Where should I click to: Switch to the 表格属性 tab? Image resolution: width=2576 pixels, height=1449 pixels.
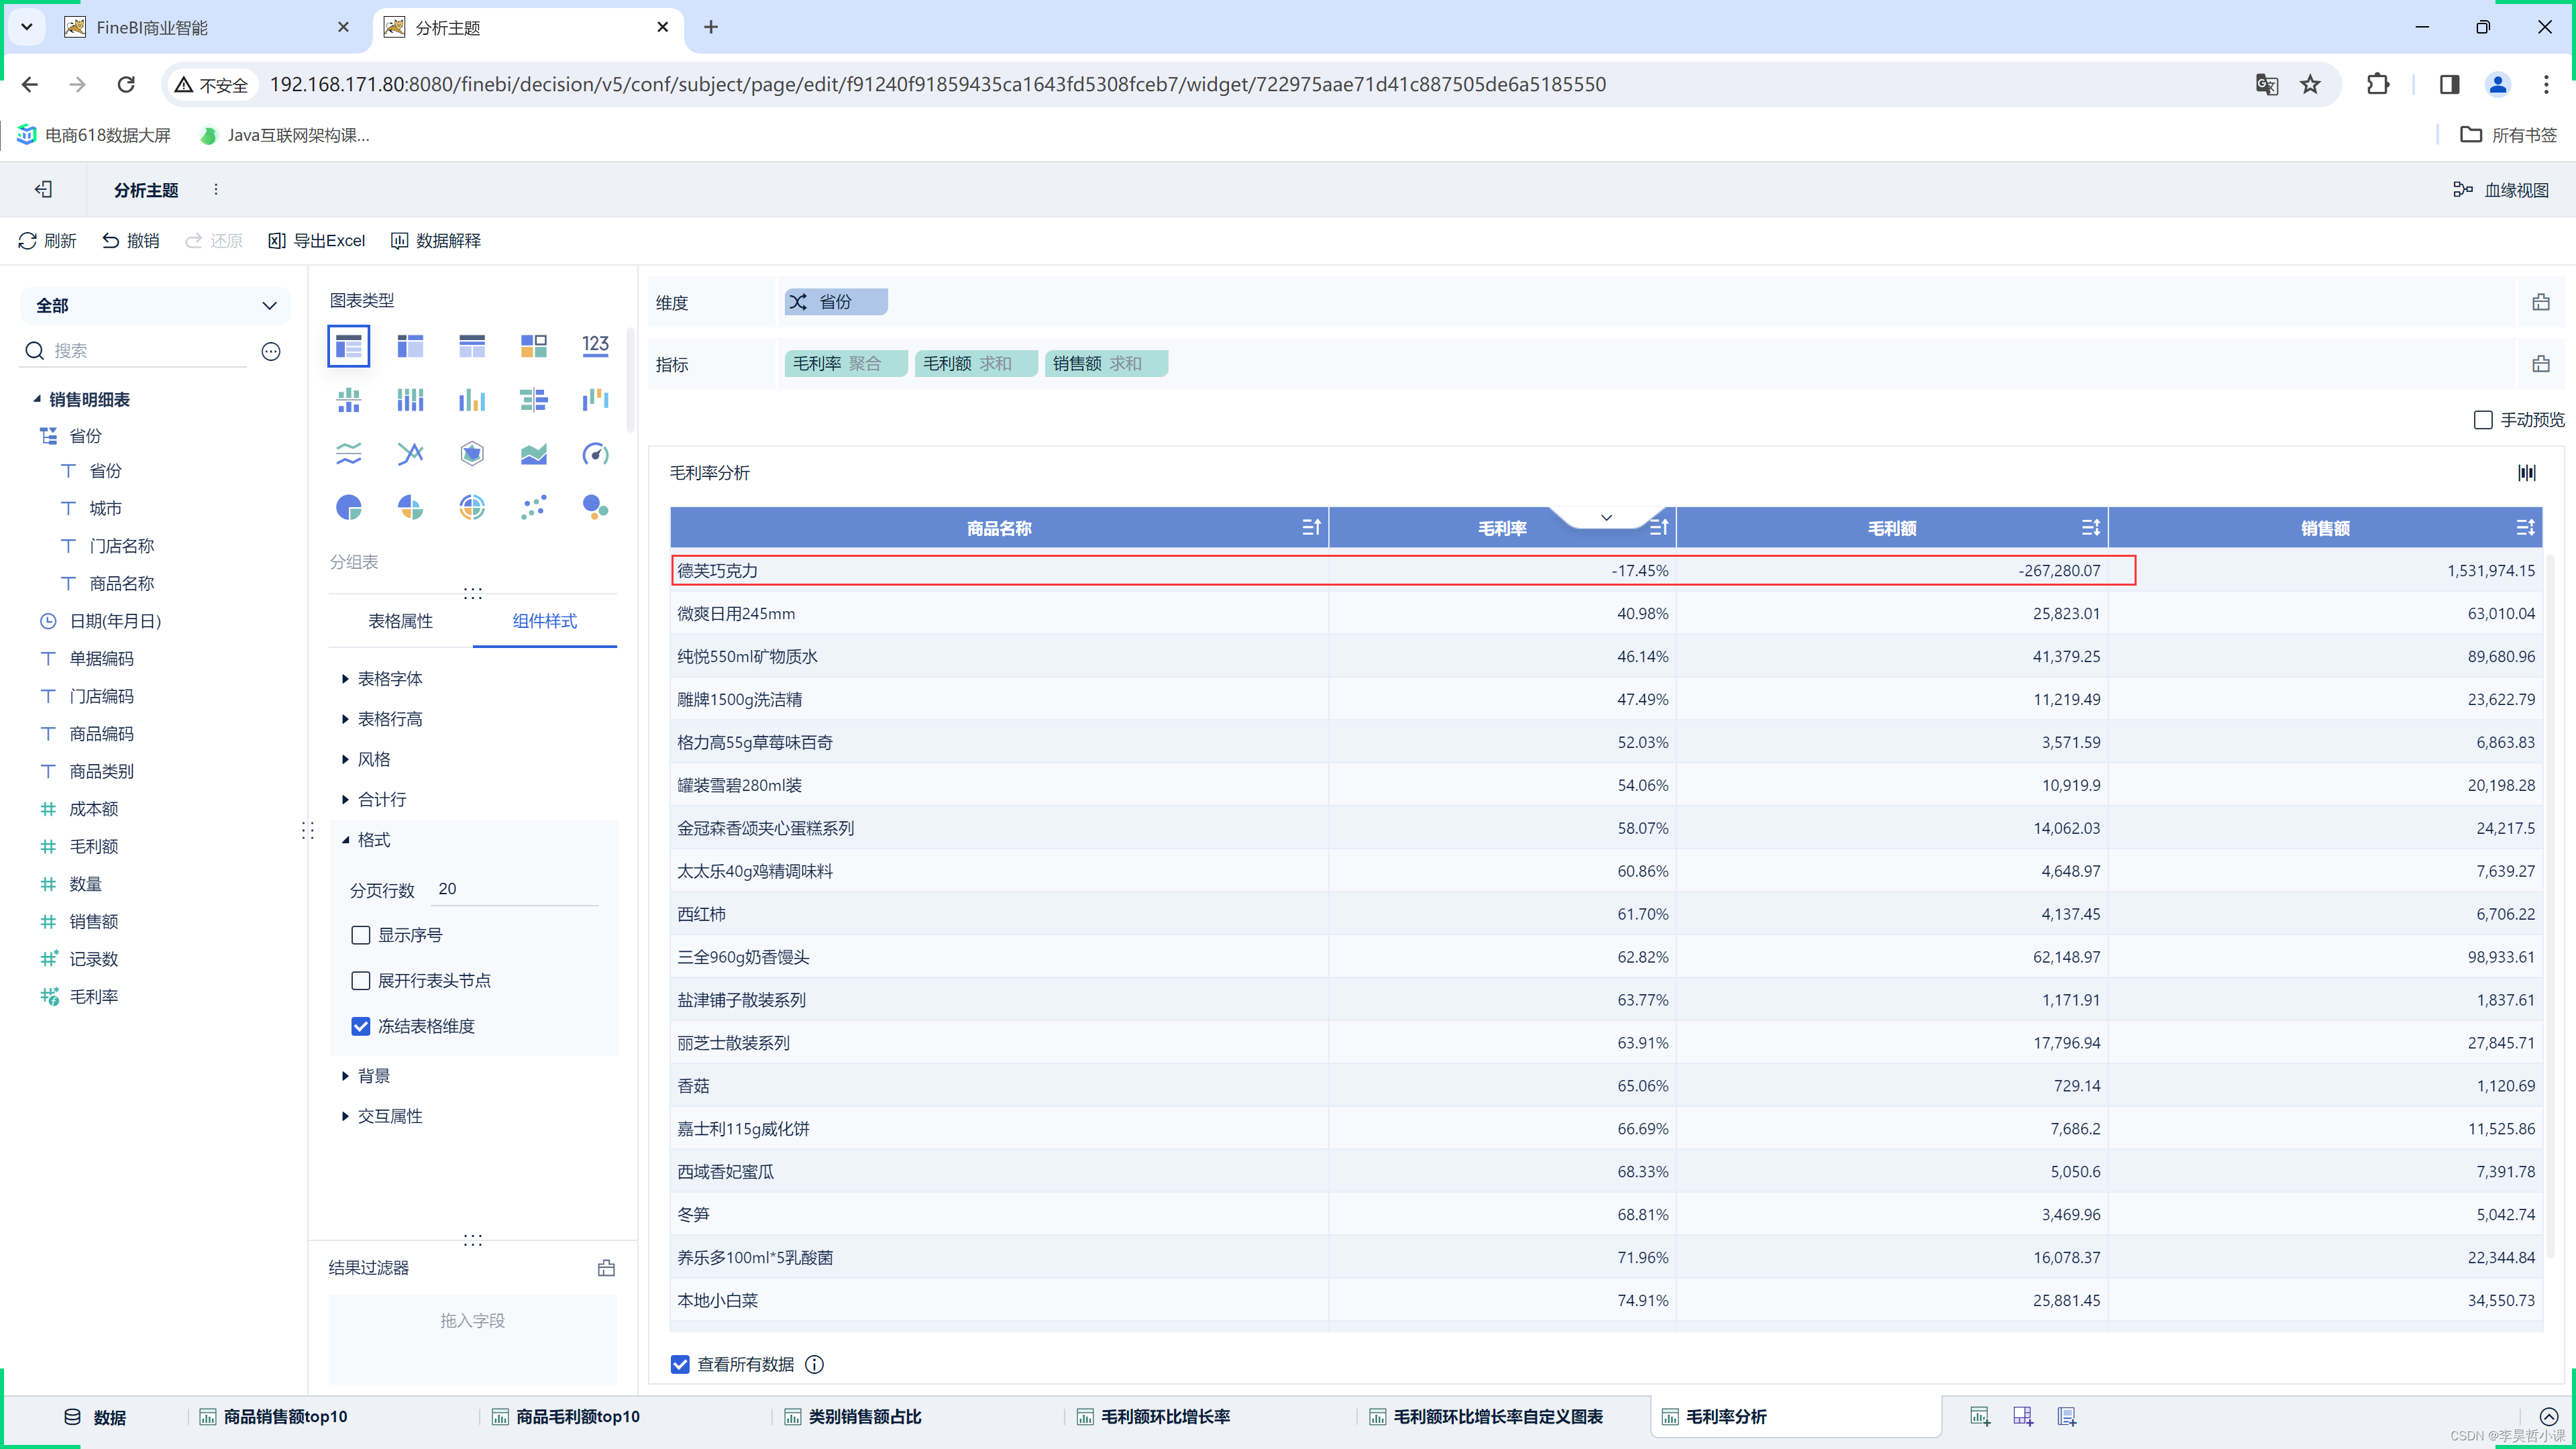point(400,621)
